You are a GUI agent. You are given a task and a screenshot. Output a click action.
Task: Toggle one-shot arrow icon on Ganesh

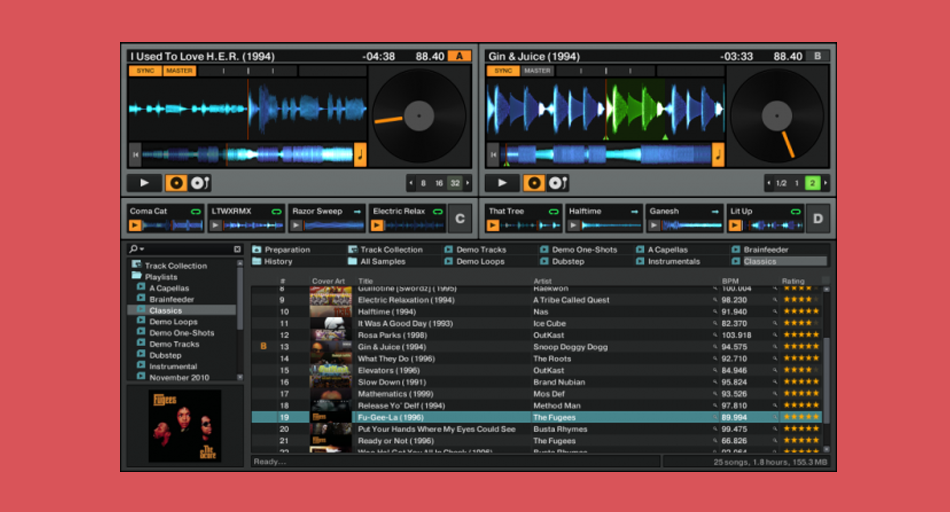click(x=715, y=211)
